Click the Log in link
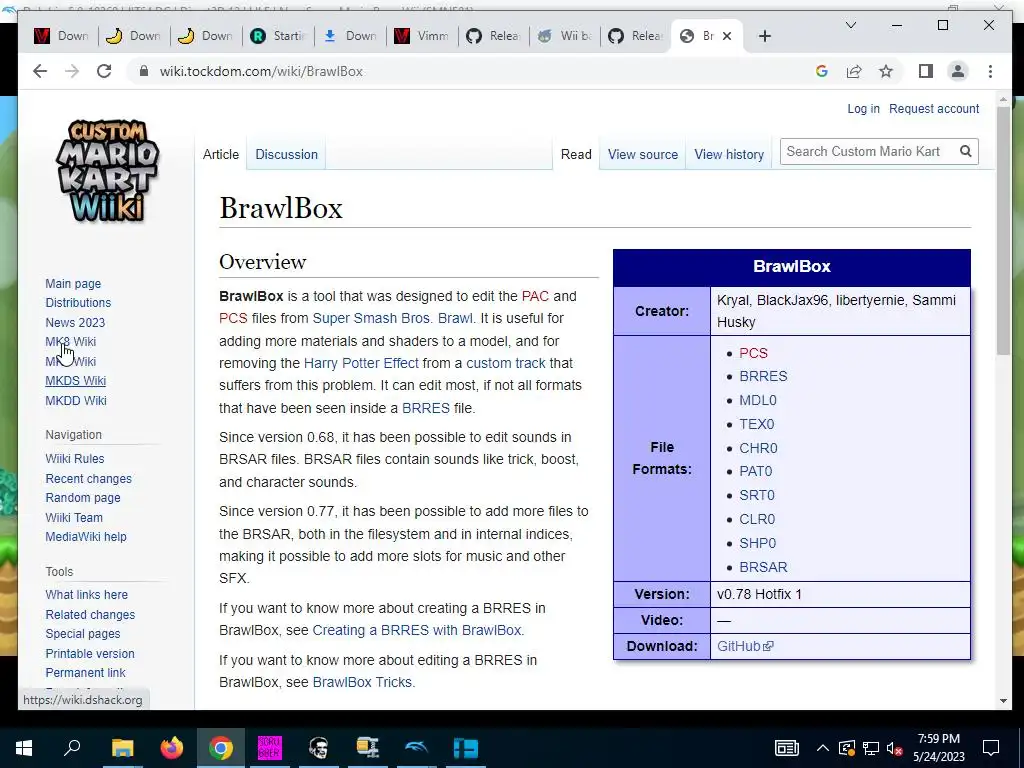 coord(863,109)
